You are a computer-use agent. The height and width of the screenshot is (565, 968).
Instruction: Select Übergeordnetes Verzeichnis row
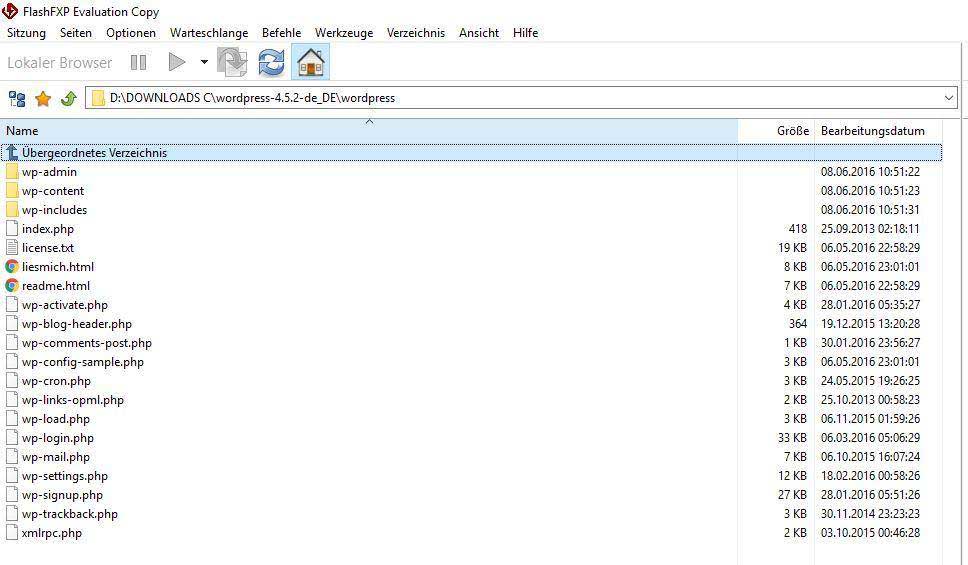point(472,153)
